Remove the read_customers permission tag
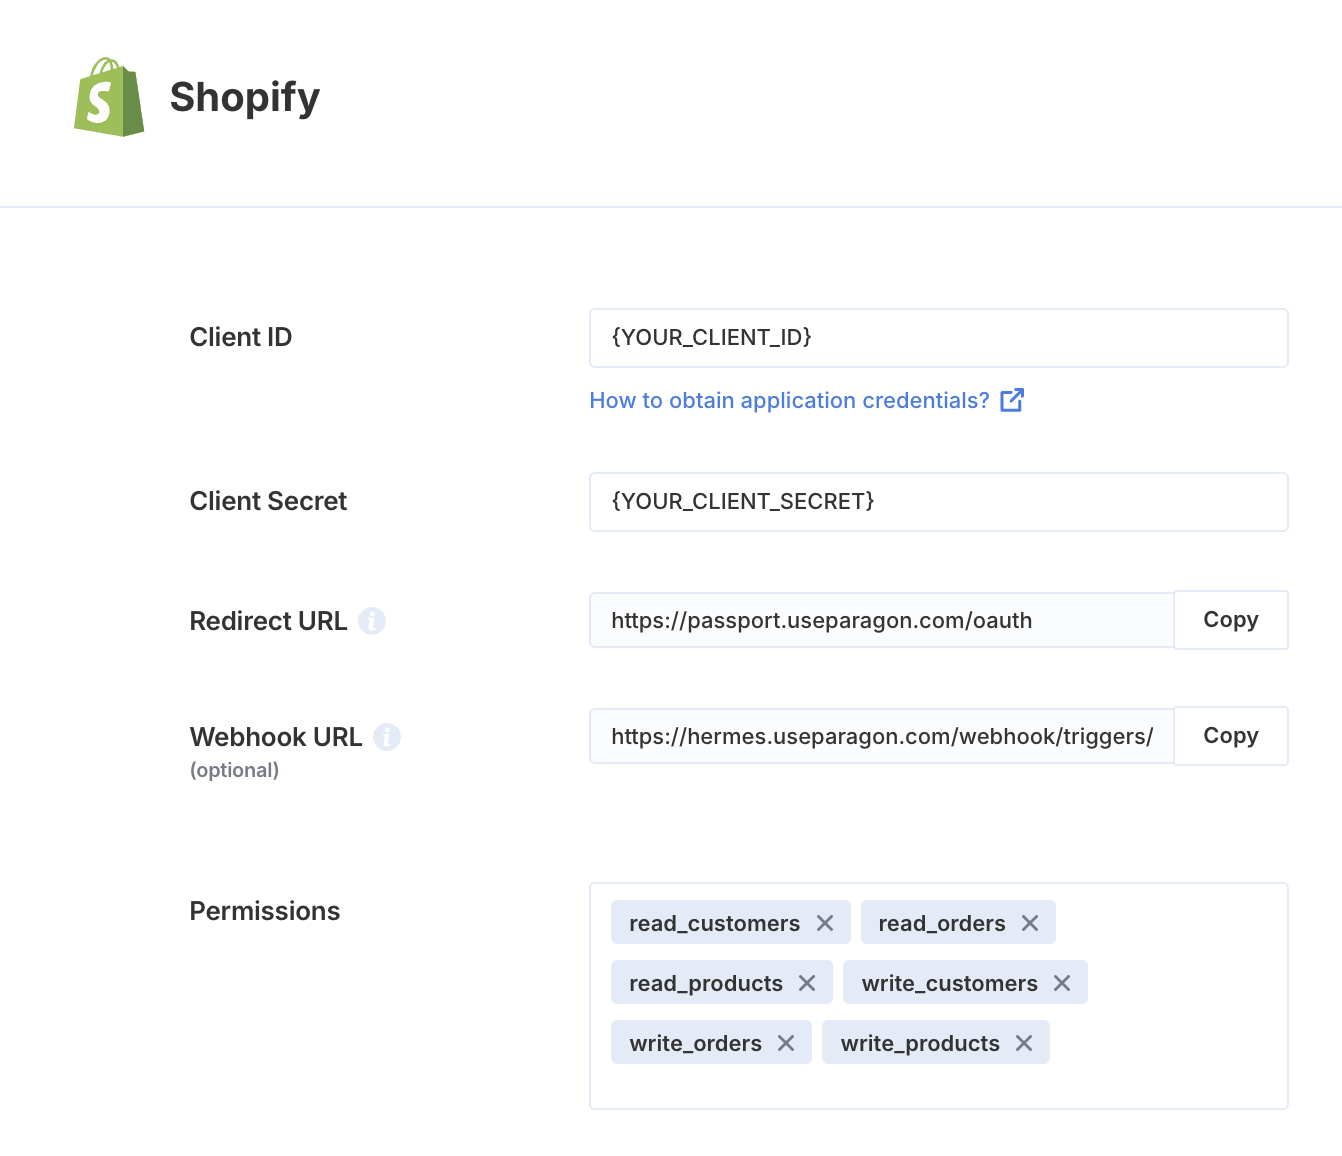 coord(825,923)
